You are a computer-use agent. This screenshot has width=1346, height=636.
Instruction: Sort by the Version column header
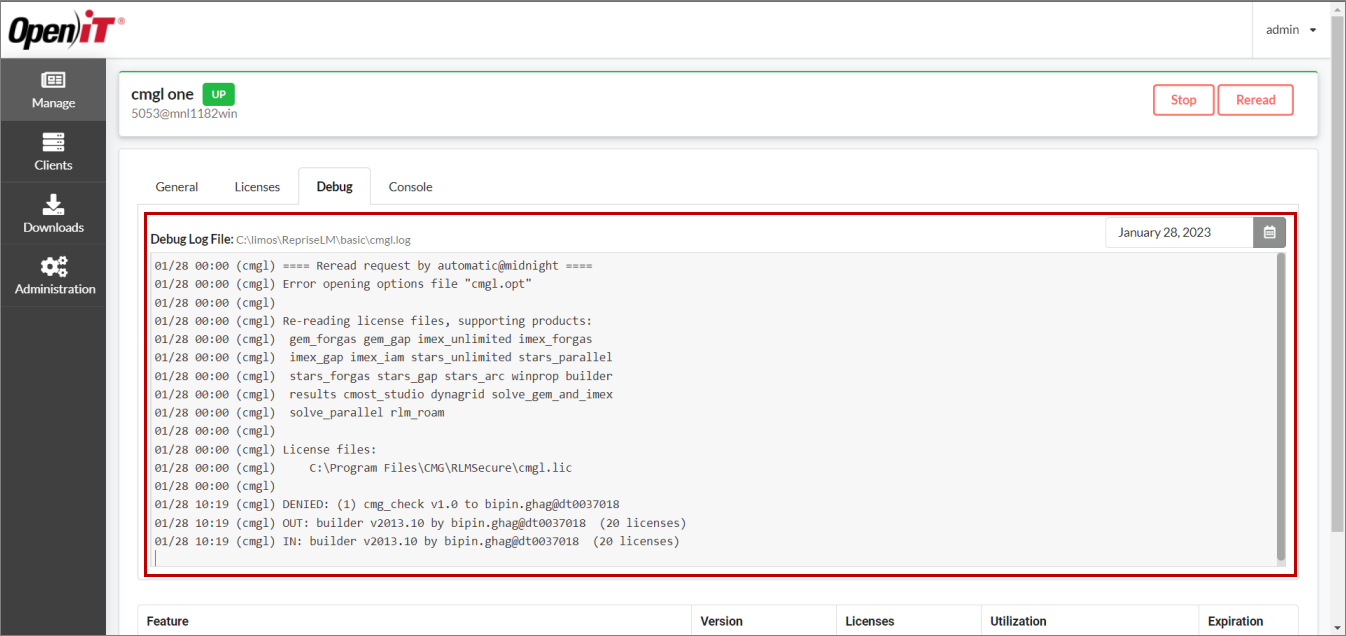click(x=763, y=621)
